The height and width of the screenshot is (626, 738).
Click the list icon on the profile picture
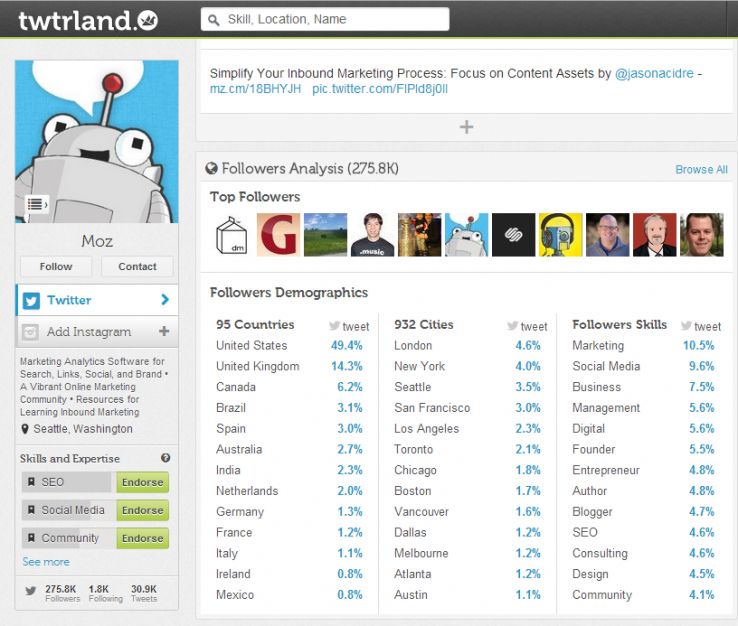[37, 204]
